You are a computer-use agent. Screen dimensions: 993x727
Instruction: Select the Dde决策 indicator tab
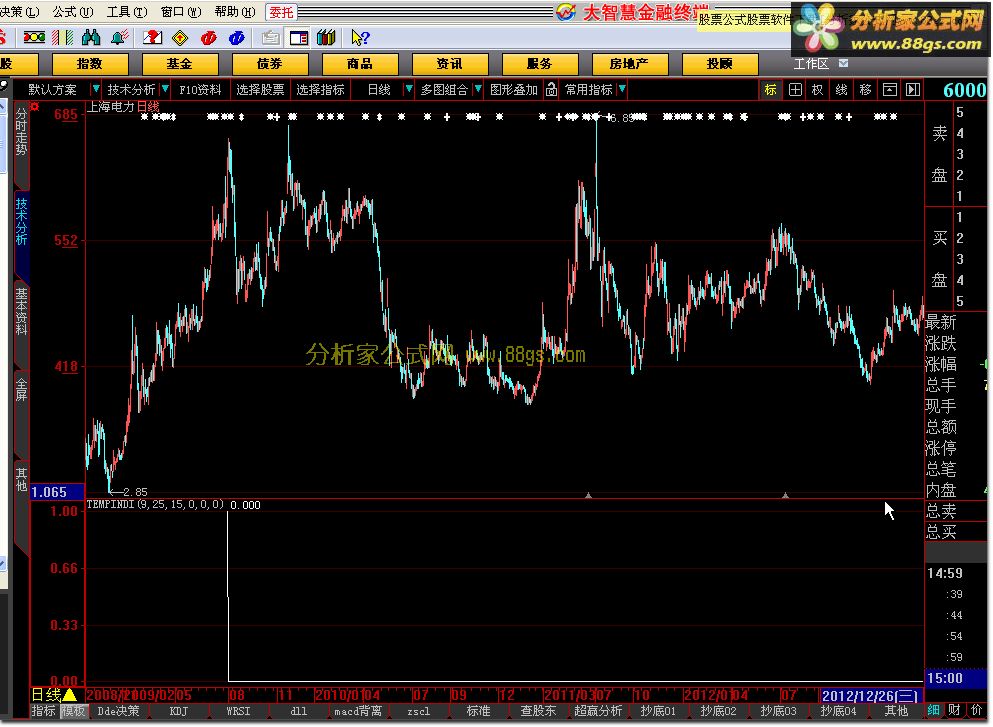coord(118,711)
